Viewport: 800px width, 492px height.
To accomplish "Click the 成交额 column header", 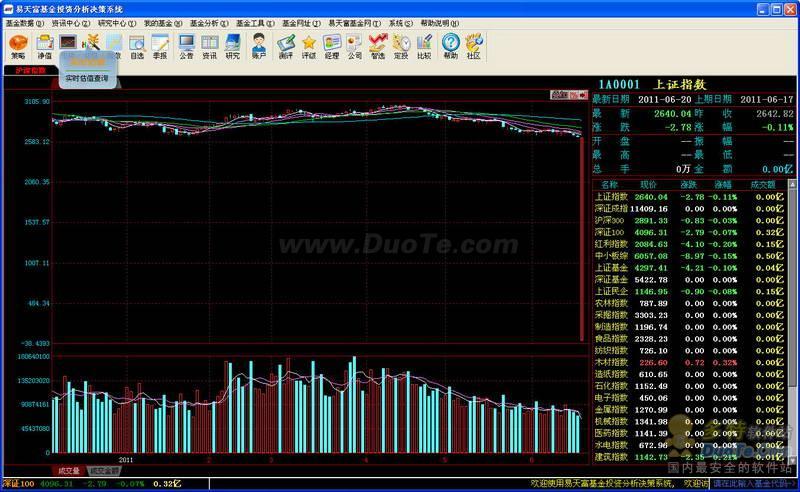I will click(x=763, y=184).
